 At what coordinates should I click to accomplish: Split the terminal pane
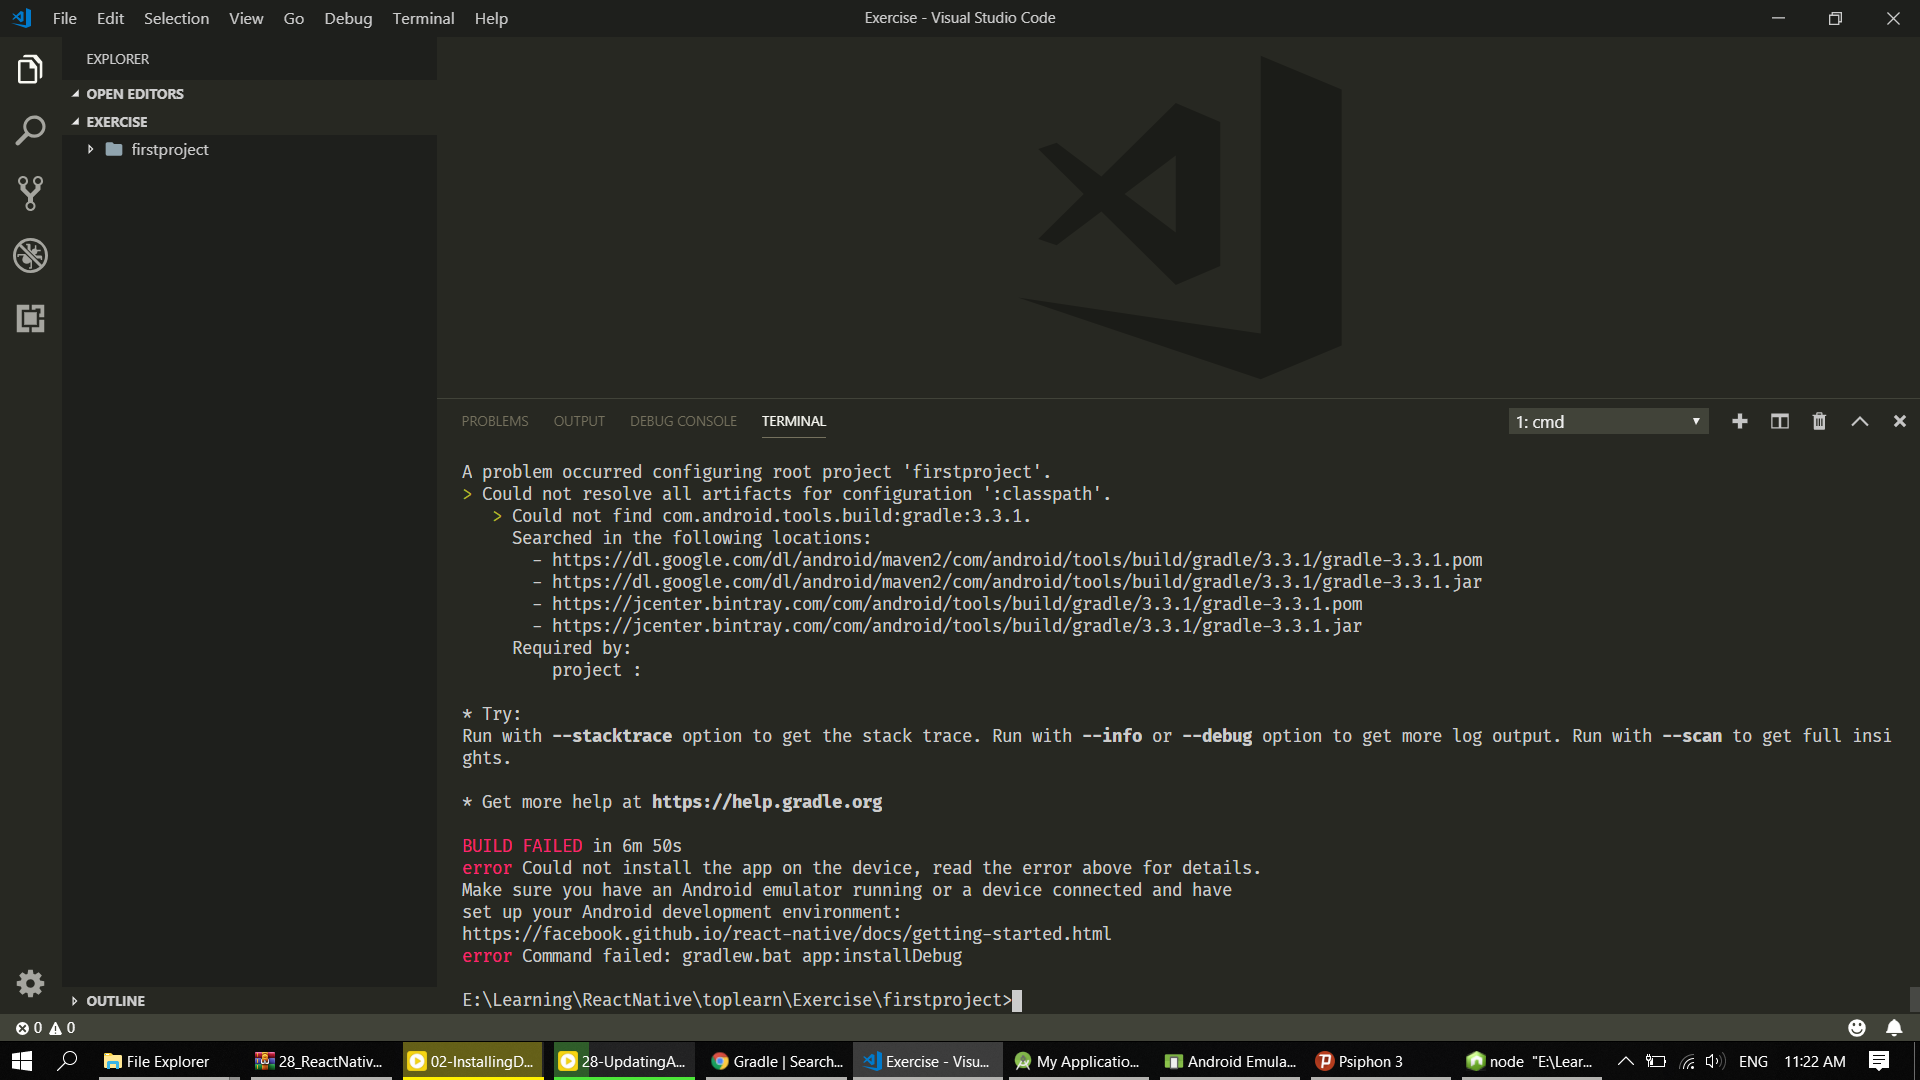tap(1780, 421)
